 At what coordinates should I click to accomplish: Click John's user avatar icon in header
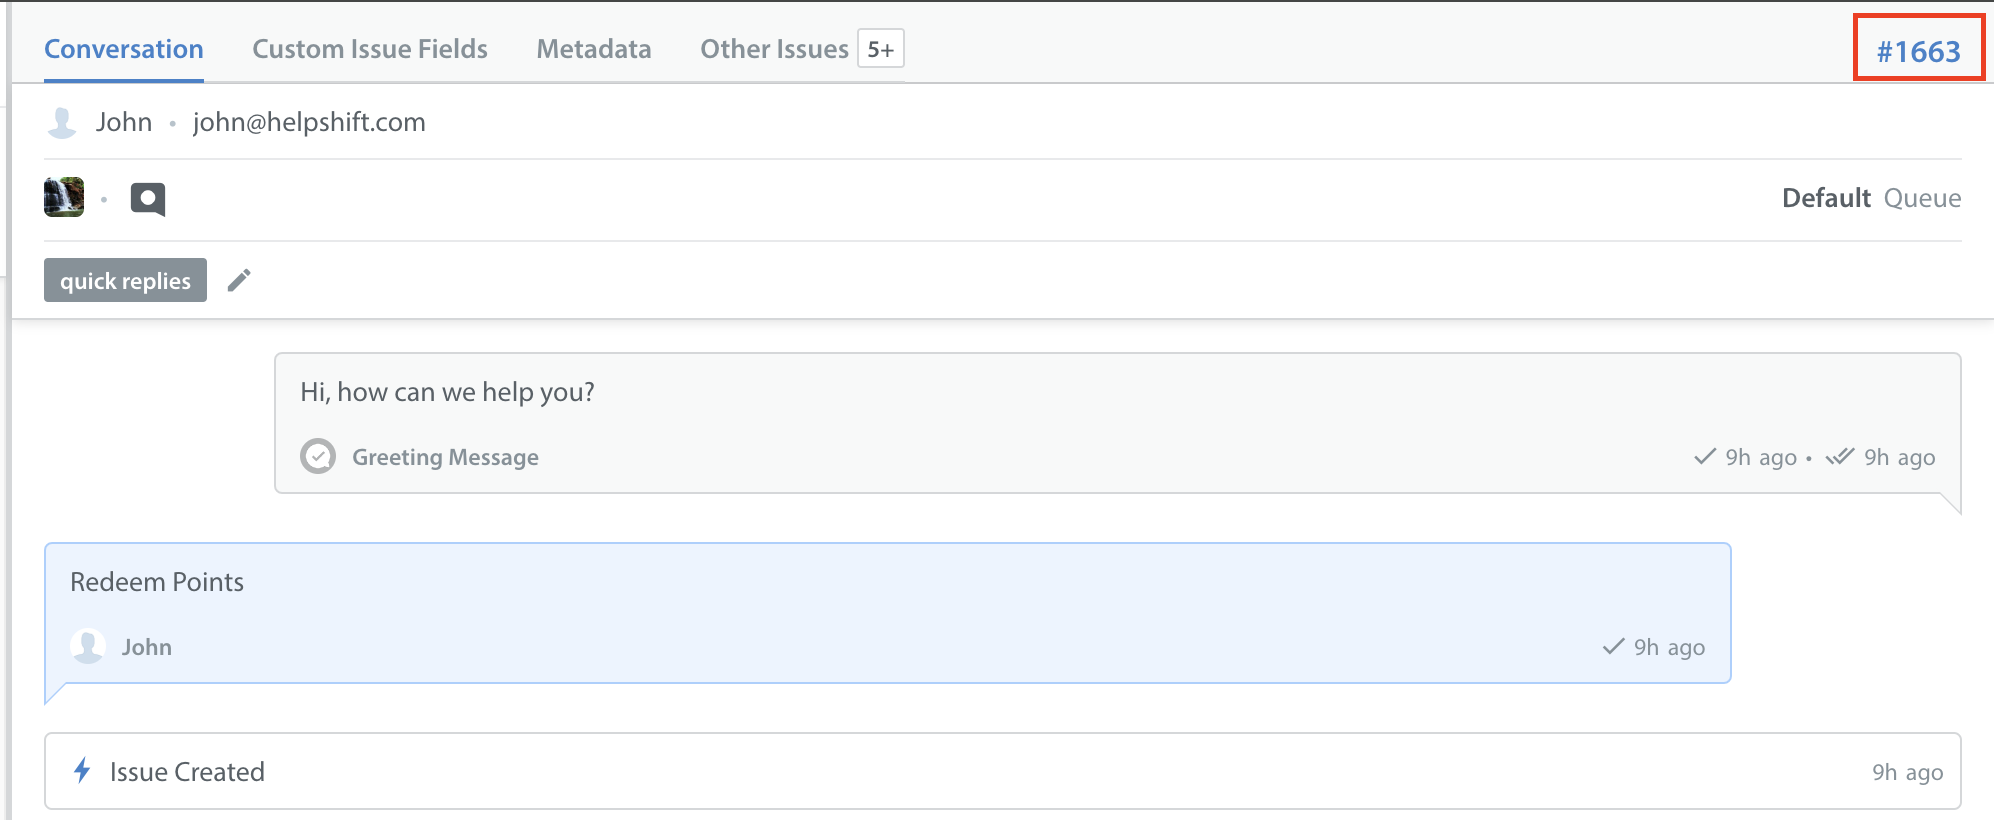[x=62, y=122]
